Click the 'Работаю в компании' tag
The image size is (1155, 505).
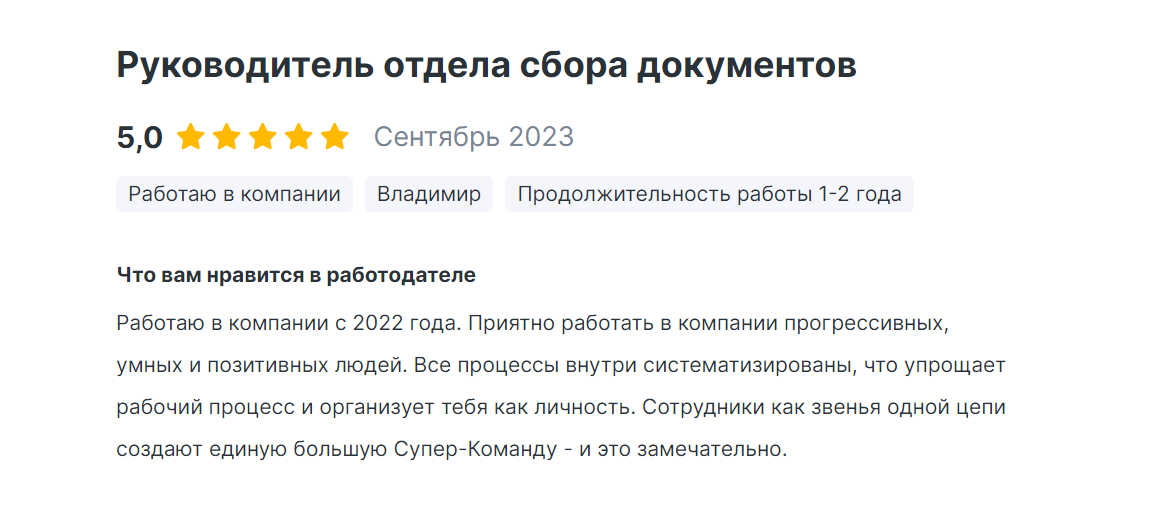coord(235,194)
